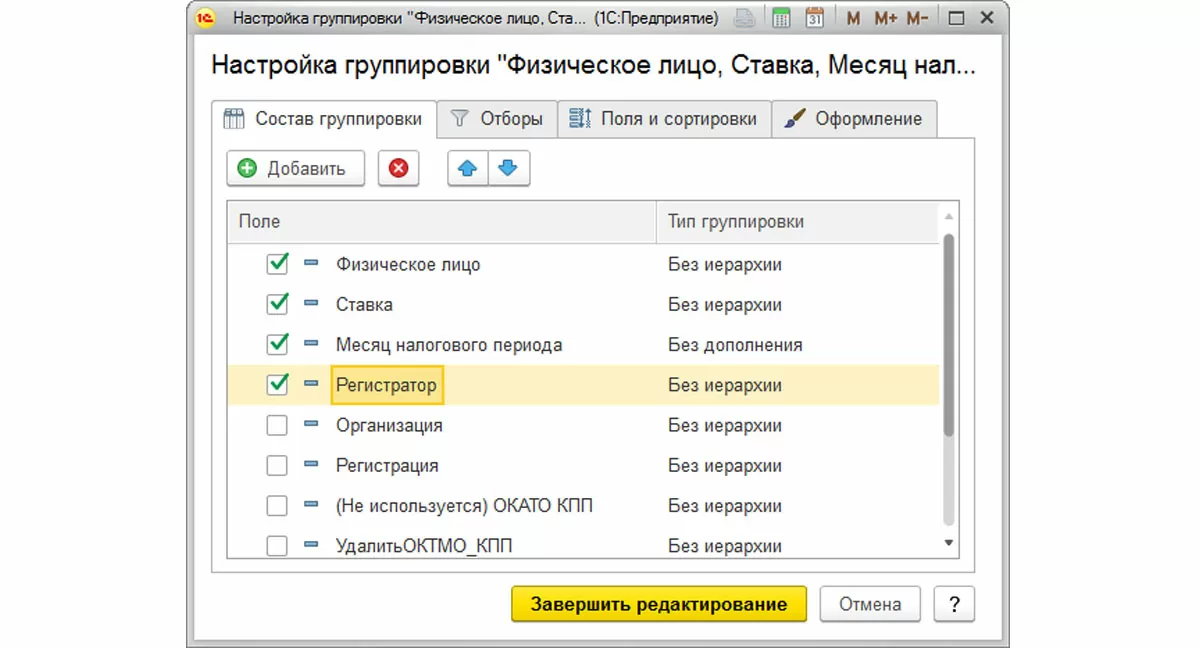Click the M memory button
The image size is (1200, 648).
(853, 18)
